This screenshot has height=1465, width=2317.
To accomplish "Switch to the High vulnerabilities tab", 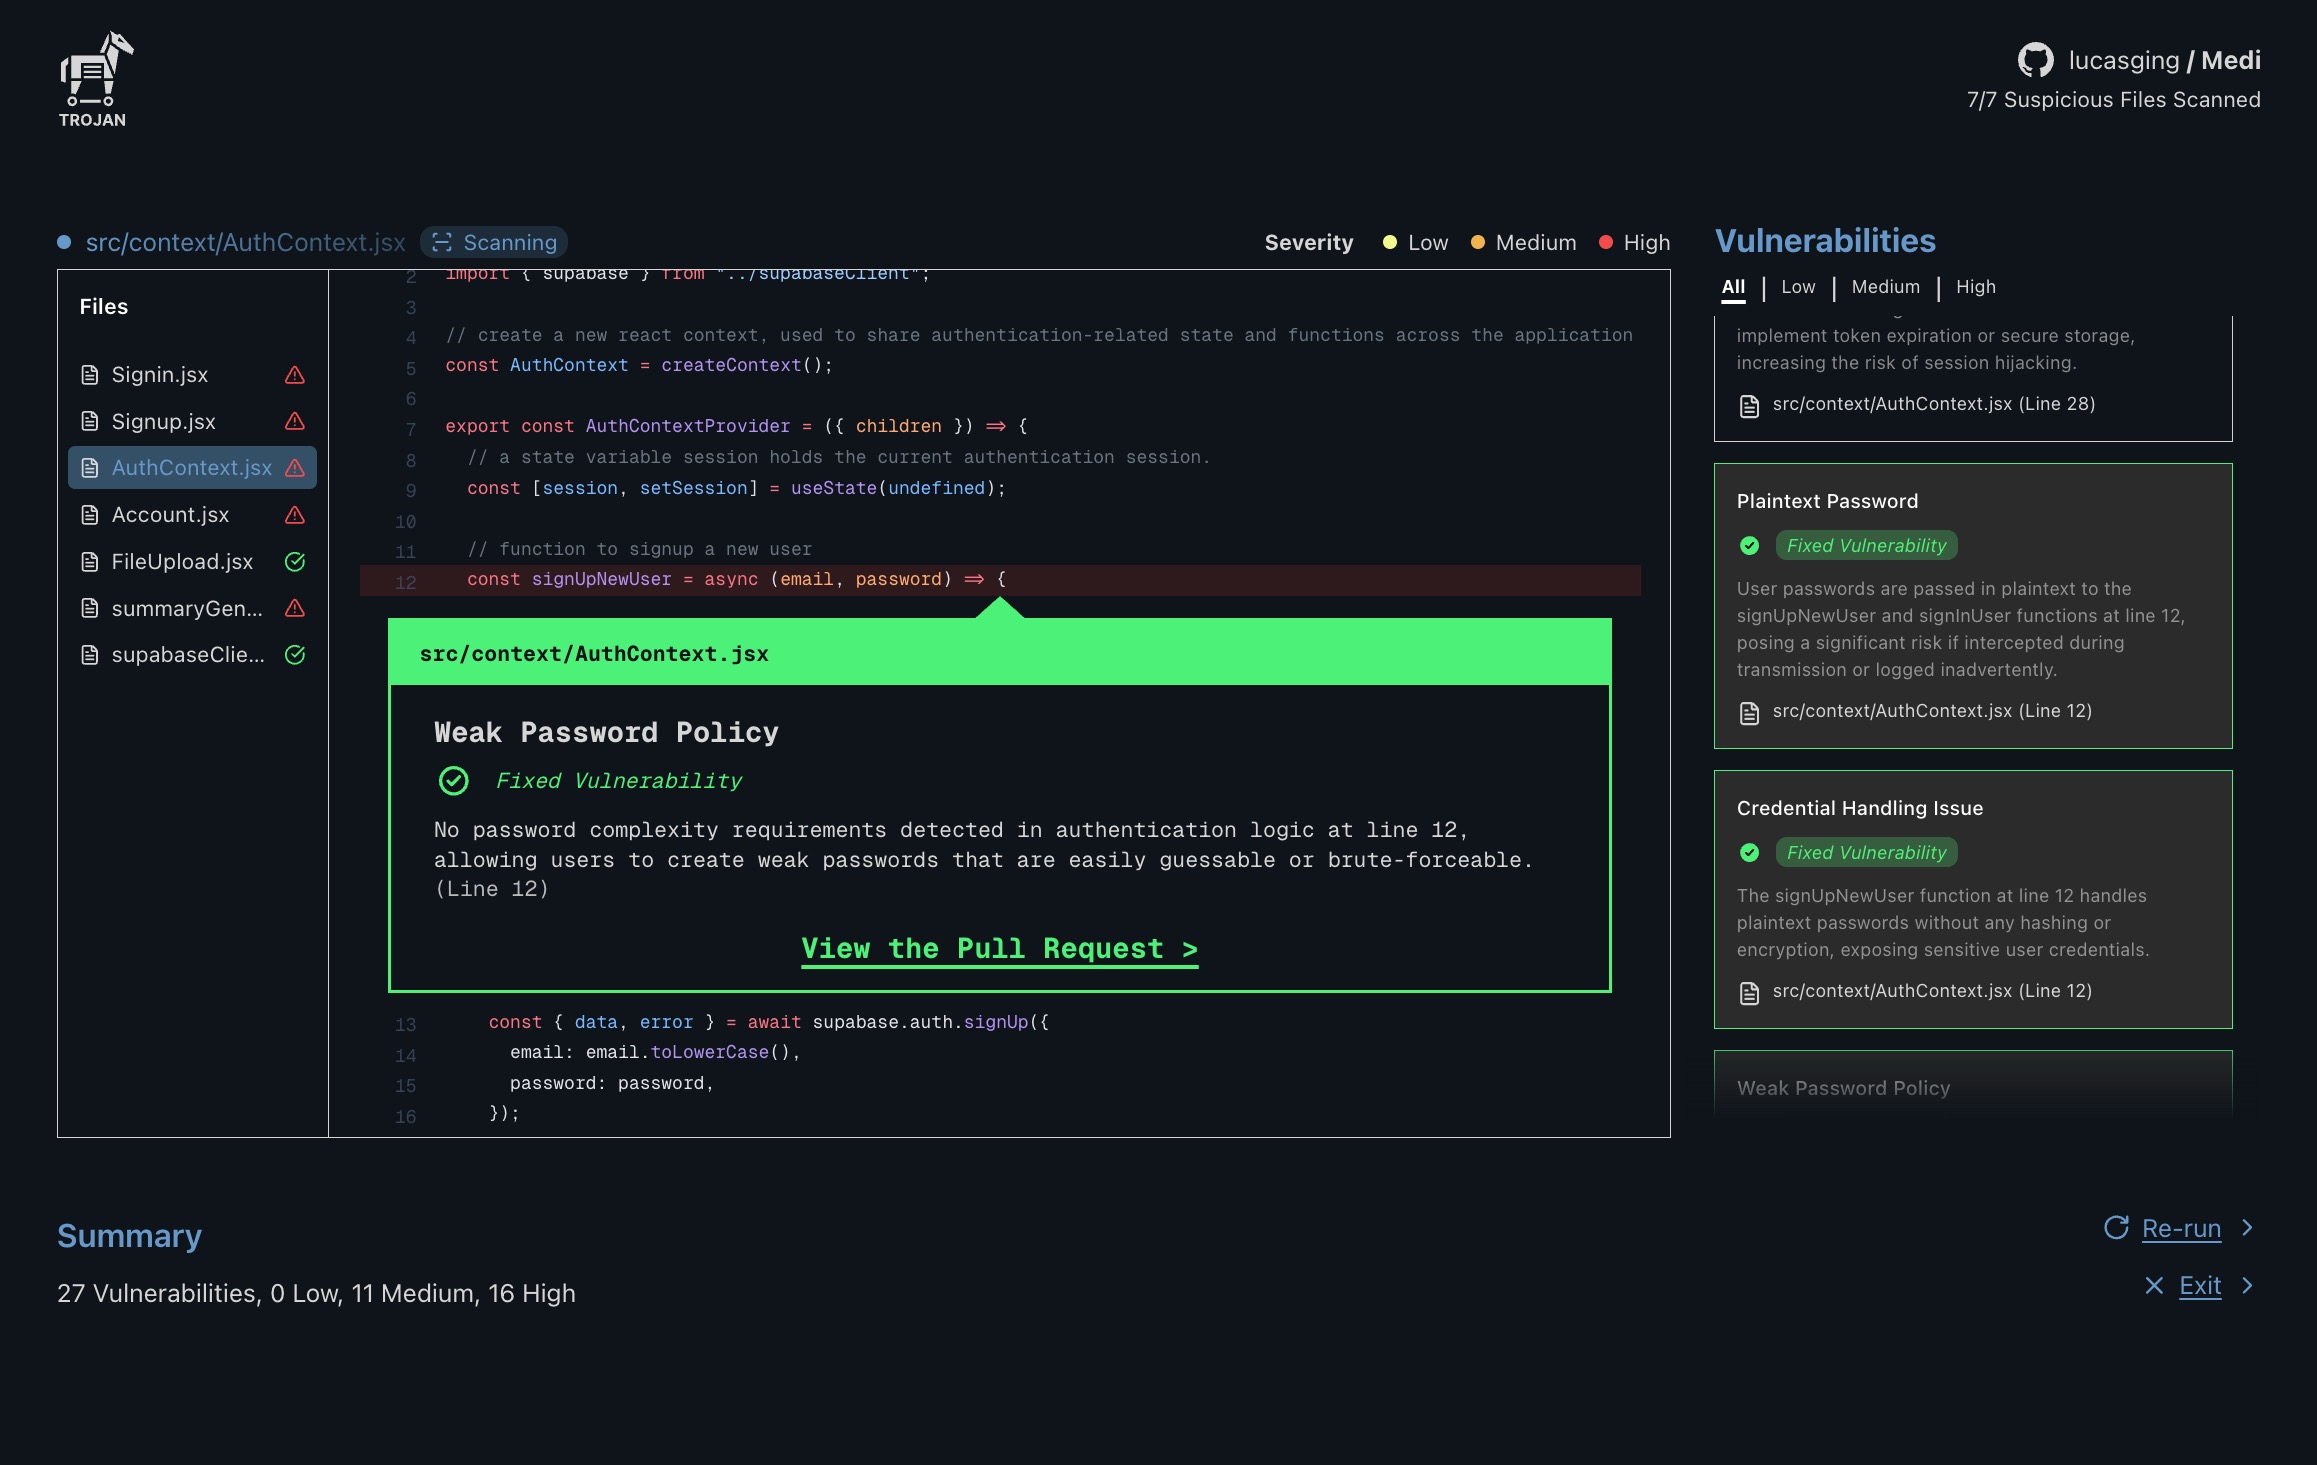I will (1975, 287).
